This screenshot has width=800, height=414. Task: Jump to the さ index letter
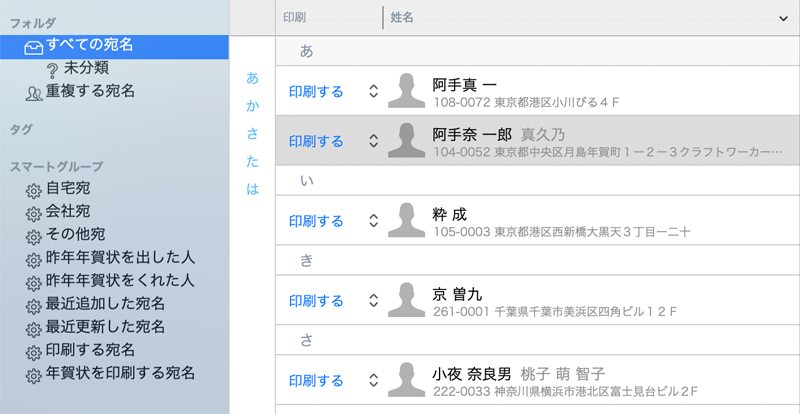pyautogui.click(x=253, y=134)
